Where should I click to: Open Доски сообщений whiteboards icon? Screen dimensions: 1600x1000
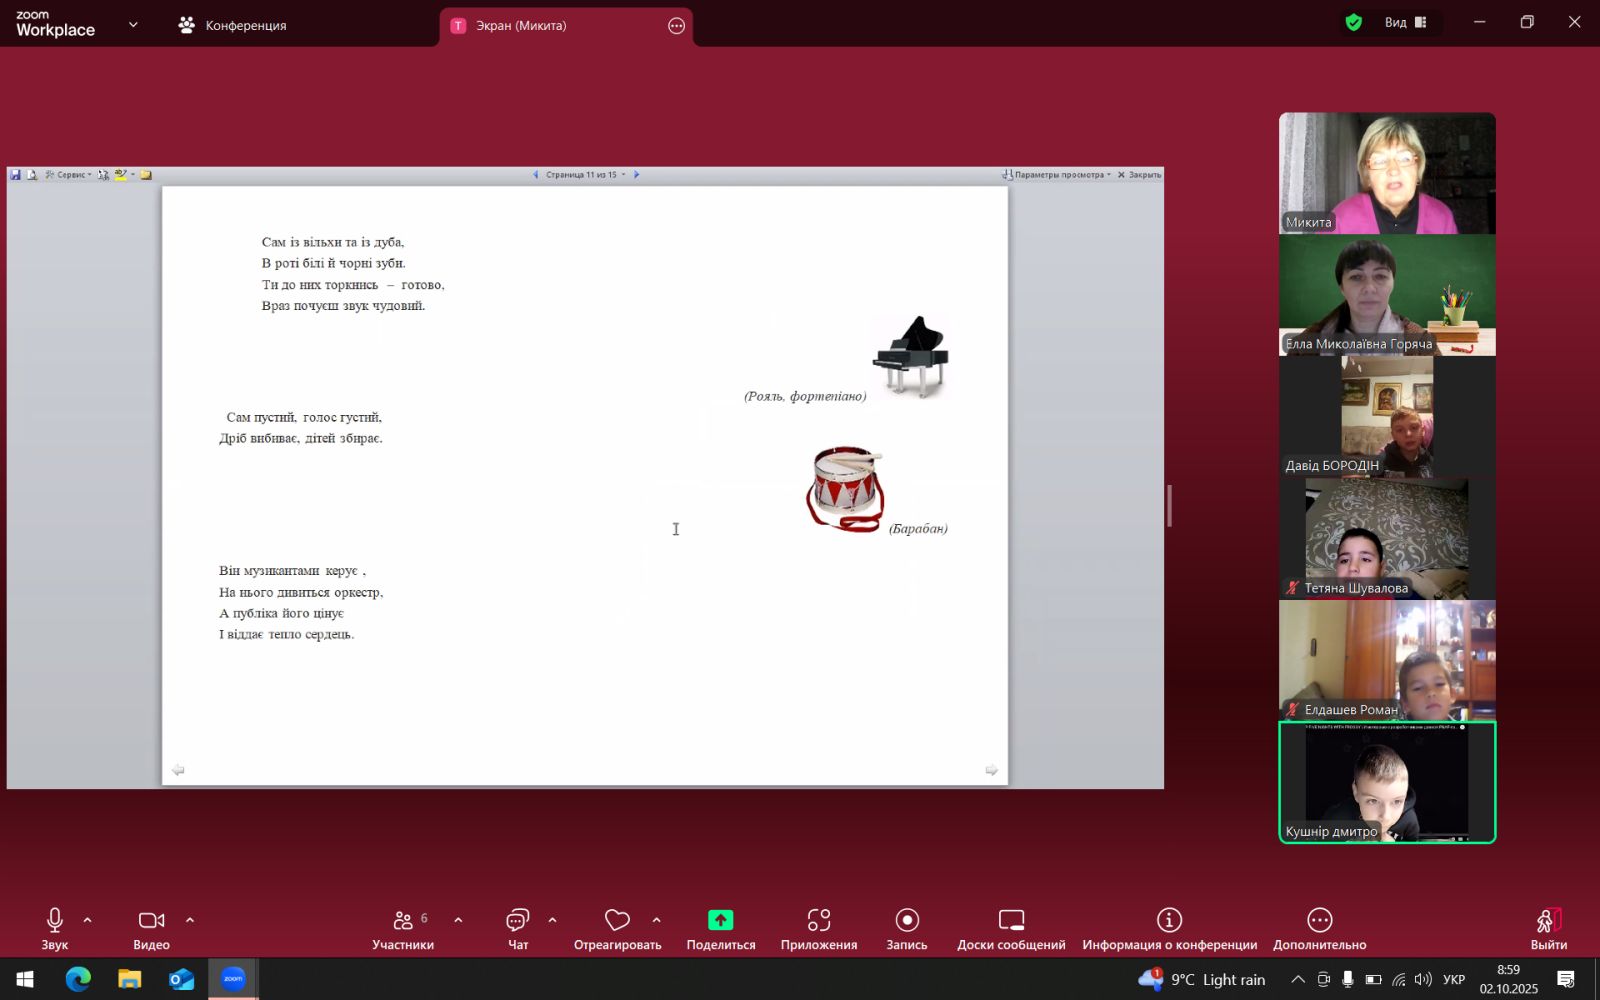pos(1011,921)
